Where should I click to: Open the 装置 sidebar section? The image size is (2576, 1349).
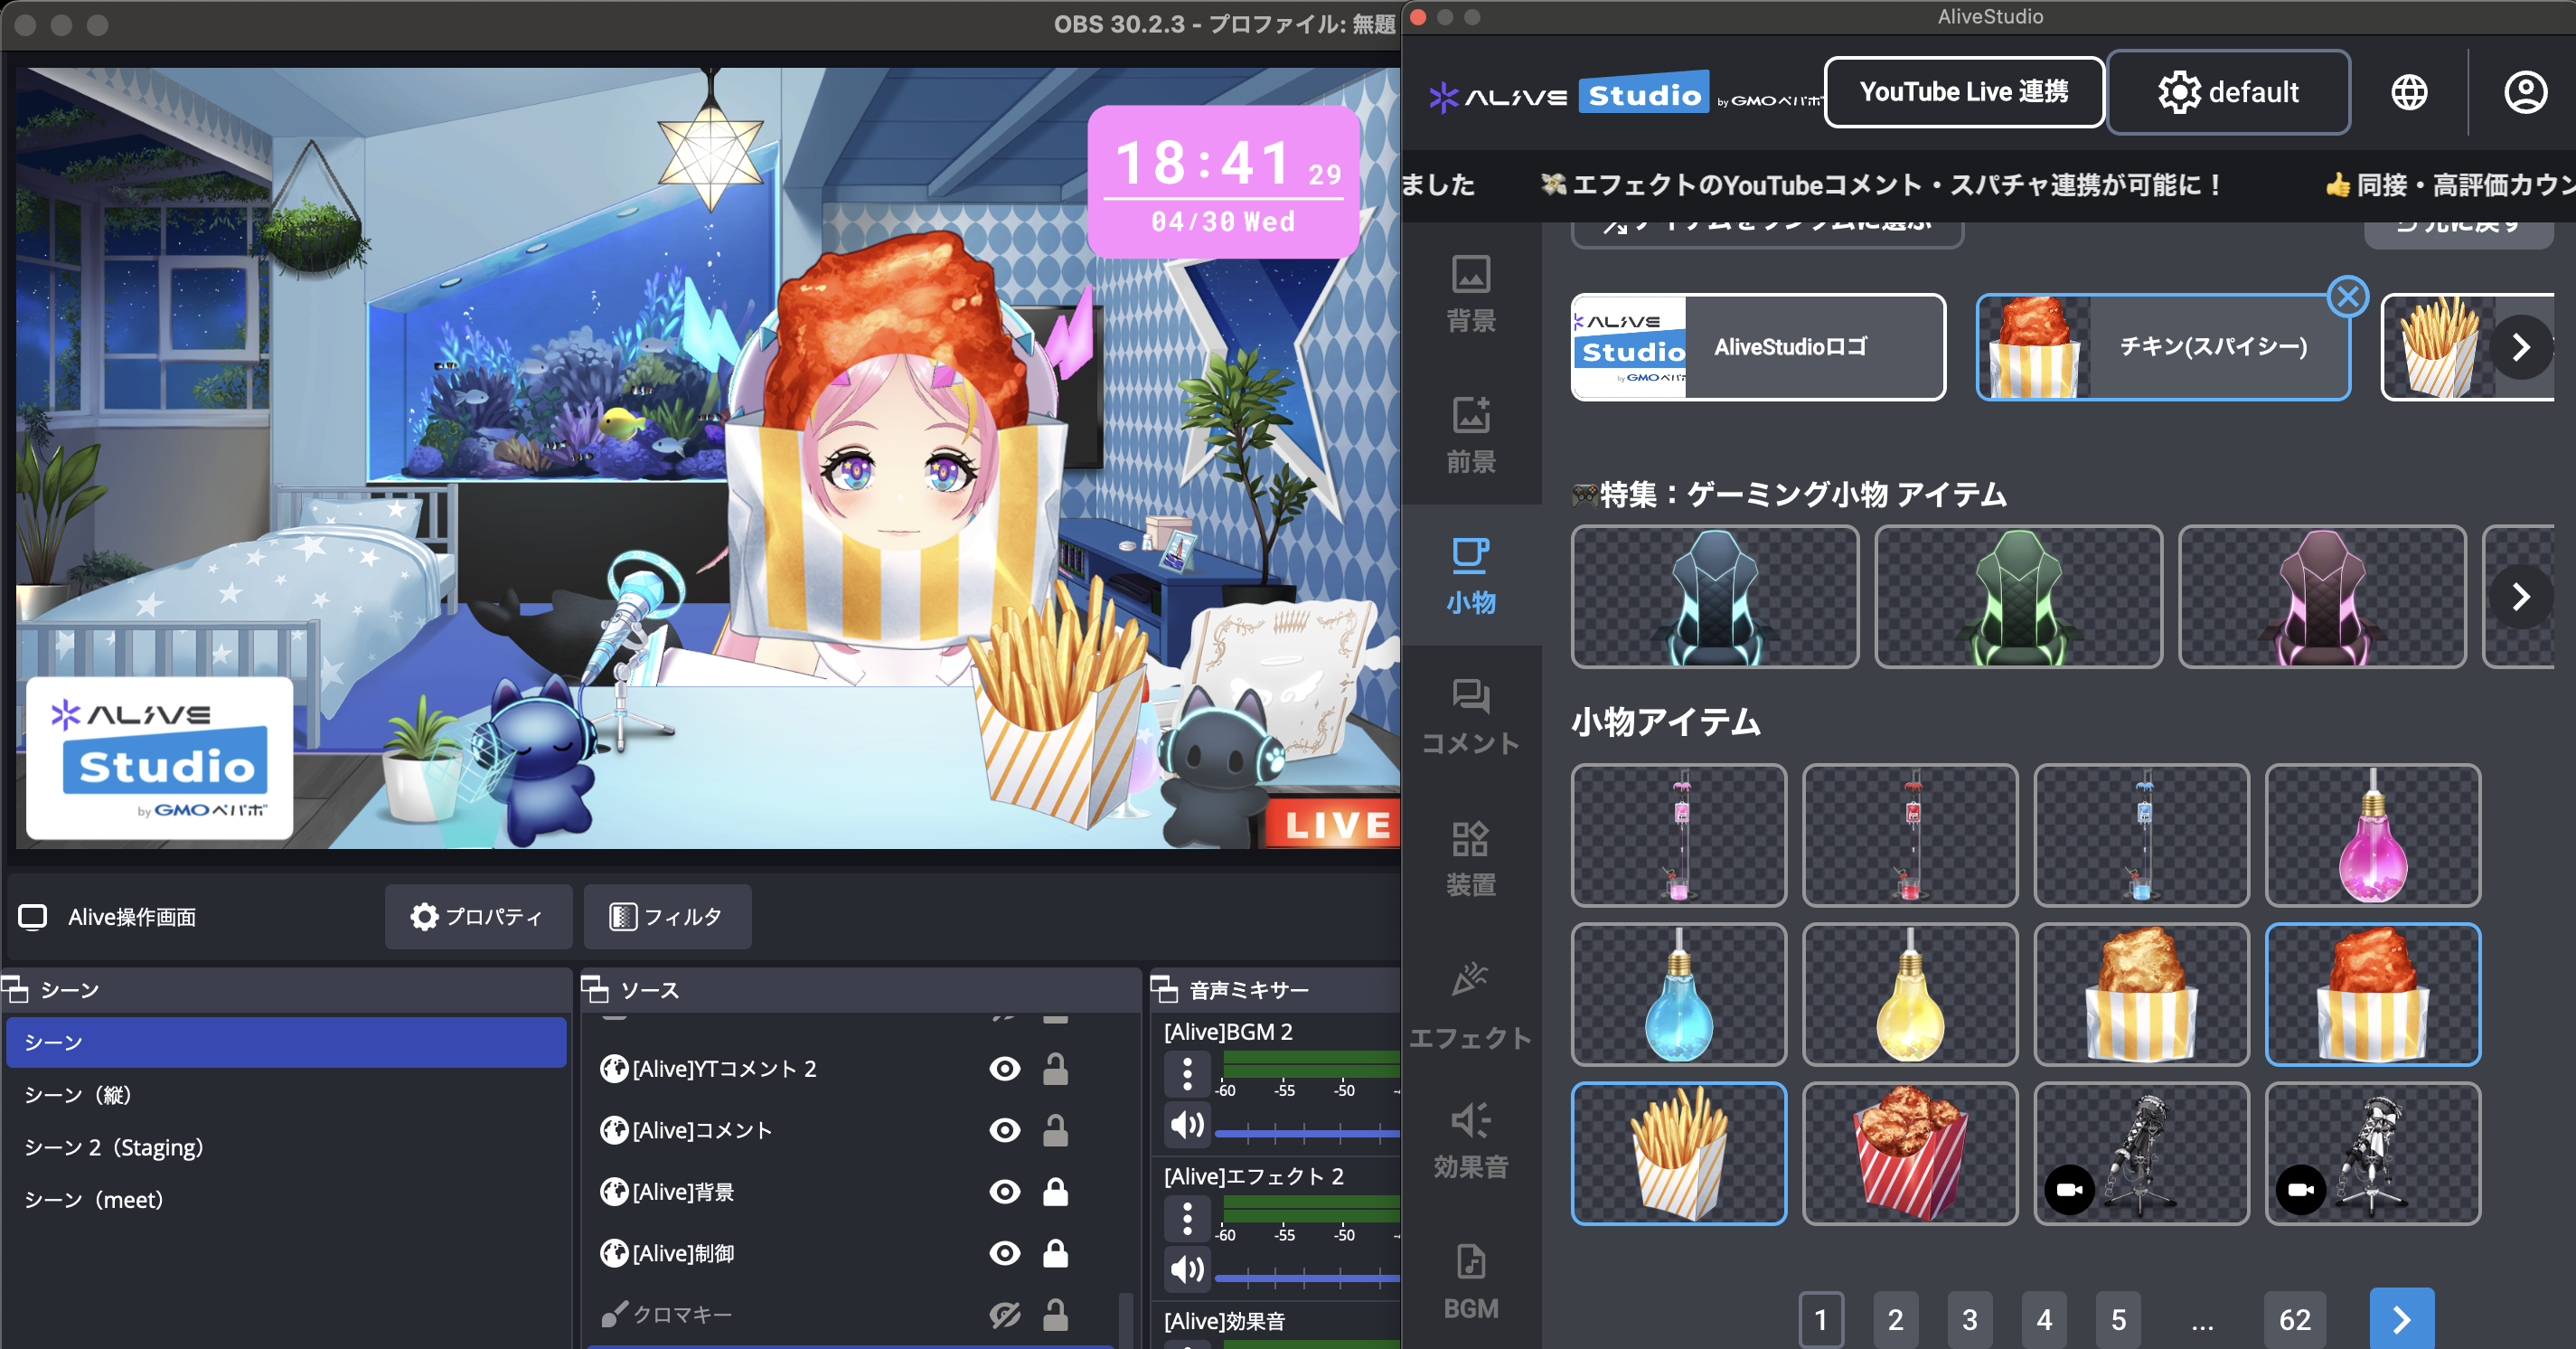tap(1470, 857)
